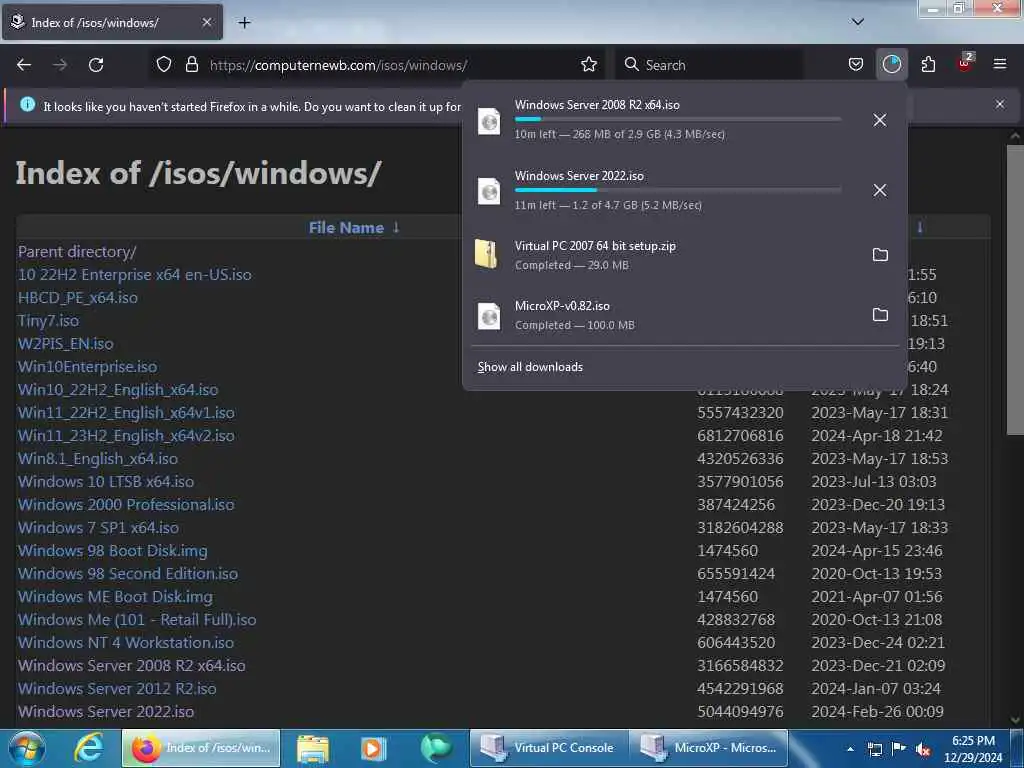
Task: Open Win11_22H2_English_x64v1.iso link
Action: click(126, 413)
